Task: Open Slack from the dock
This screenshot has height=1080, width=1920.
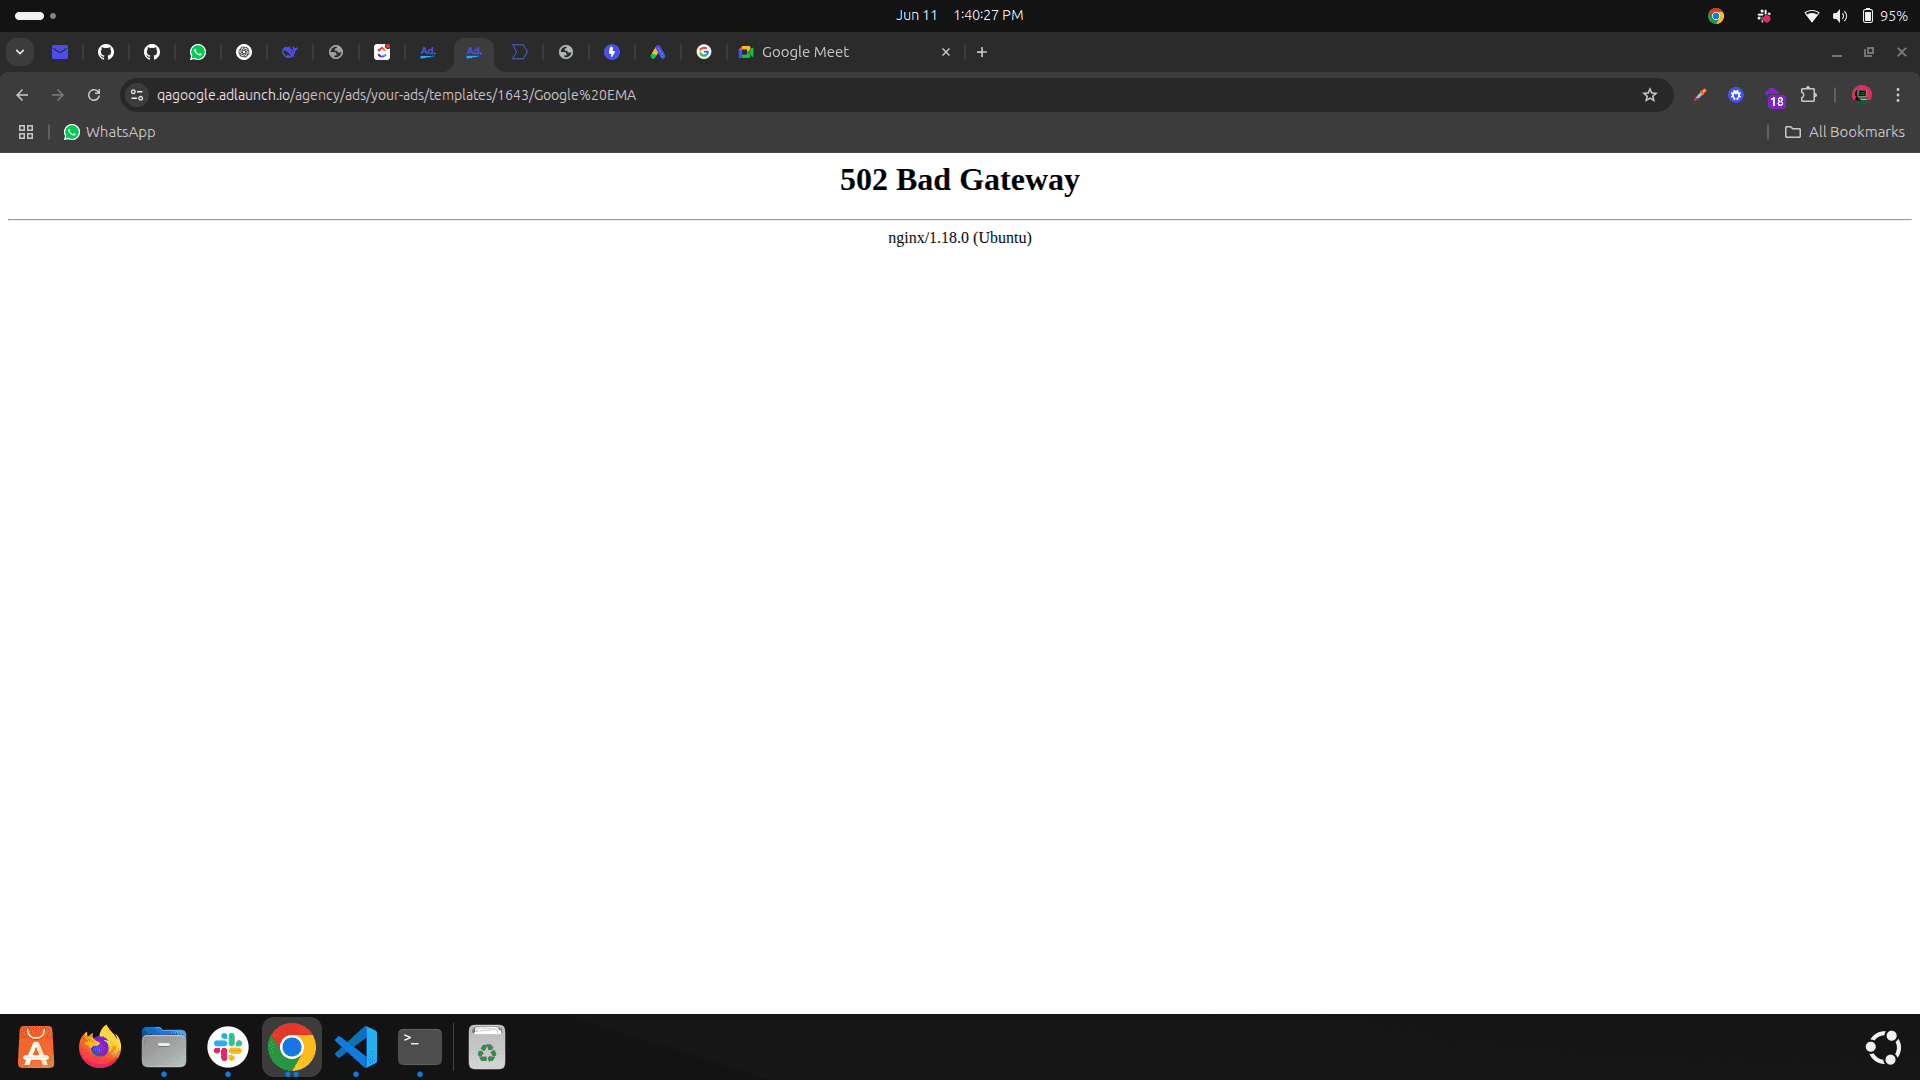Action: pos(228,1047)
